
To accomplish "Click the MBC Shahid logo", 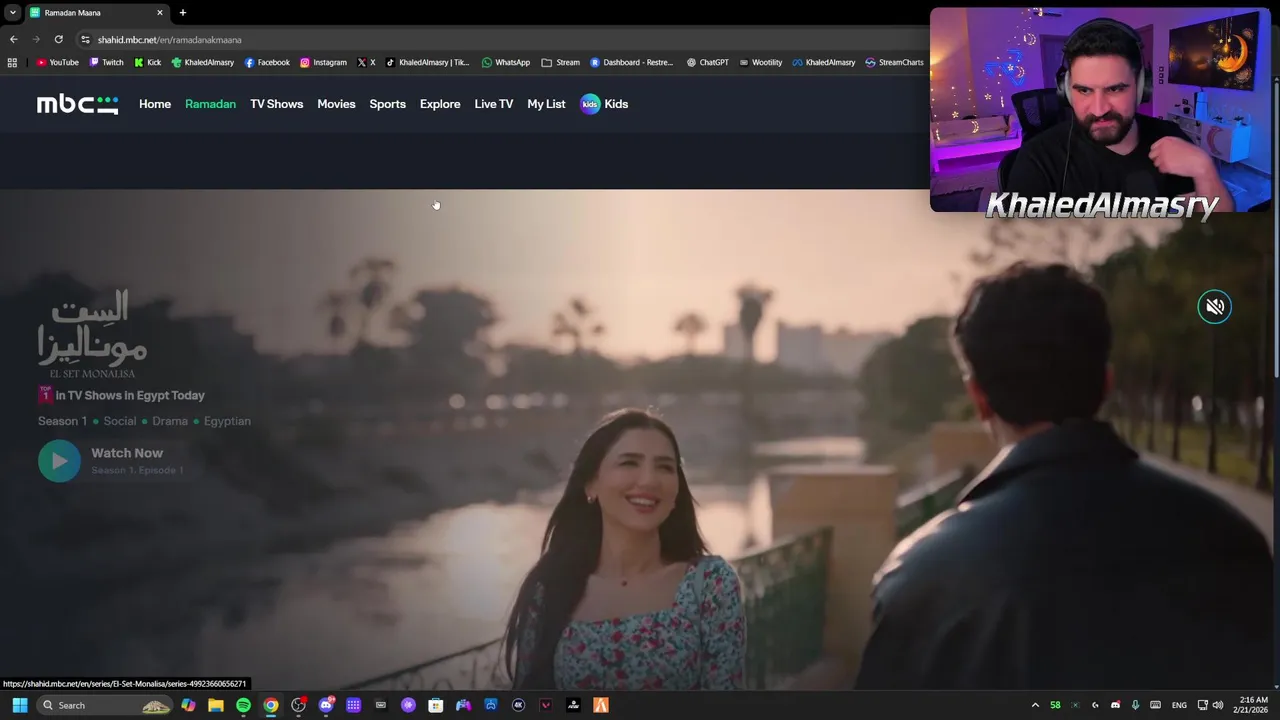I will click(x=78, y=104).
